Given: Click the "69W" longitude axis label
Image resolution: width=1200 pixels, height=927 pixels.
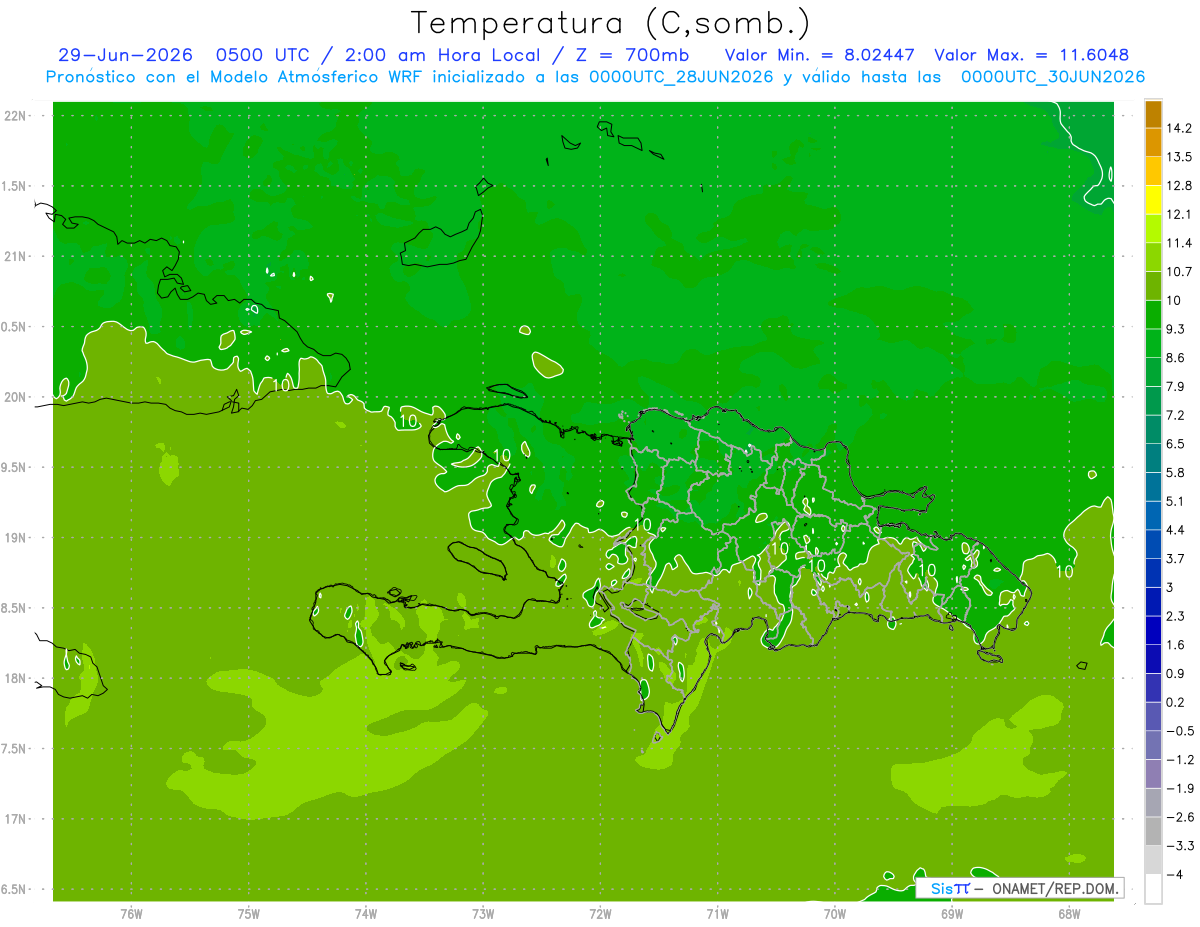Looking at the screenshot, I should click(952, 914).
